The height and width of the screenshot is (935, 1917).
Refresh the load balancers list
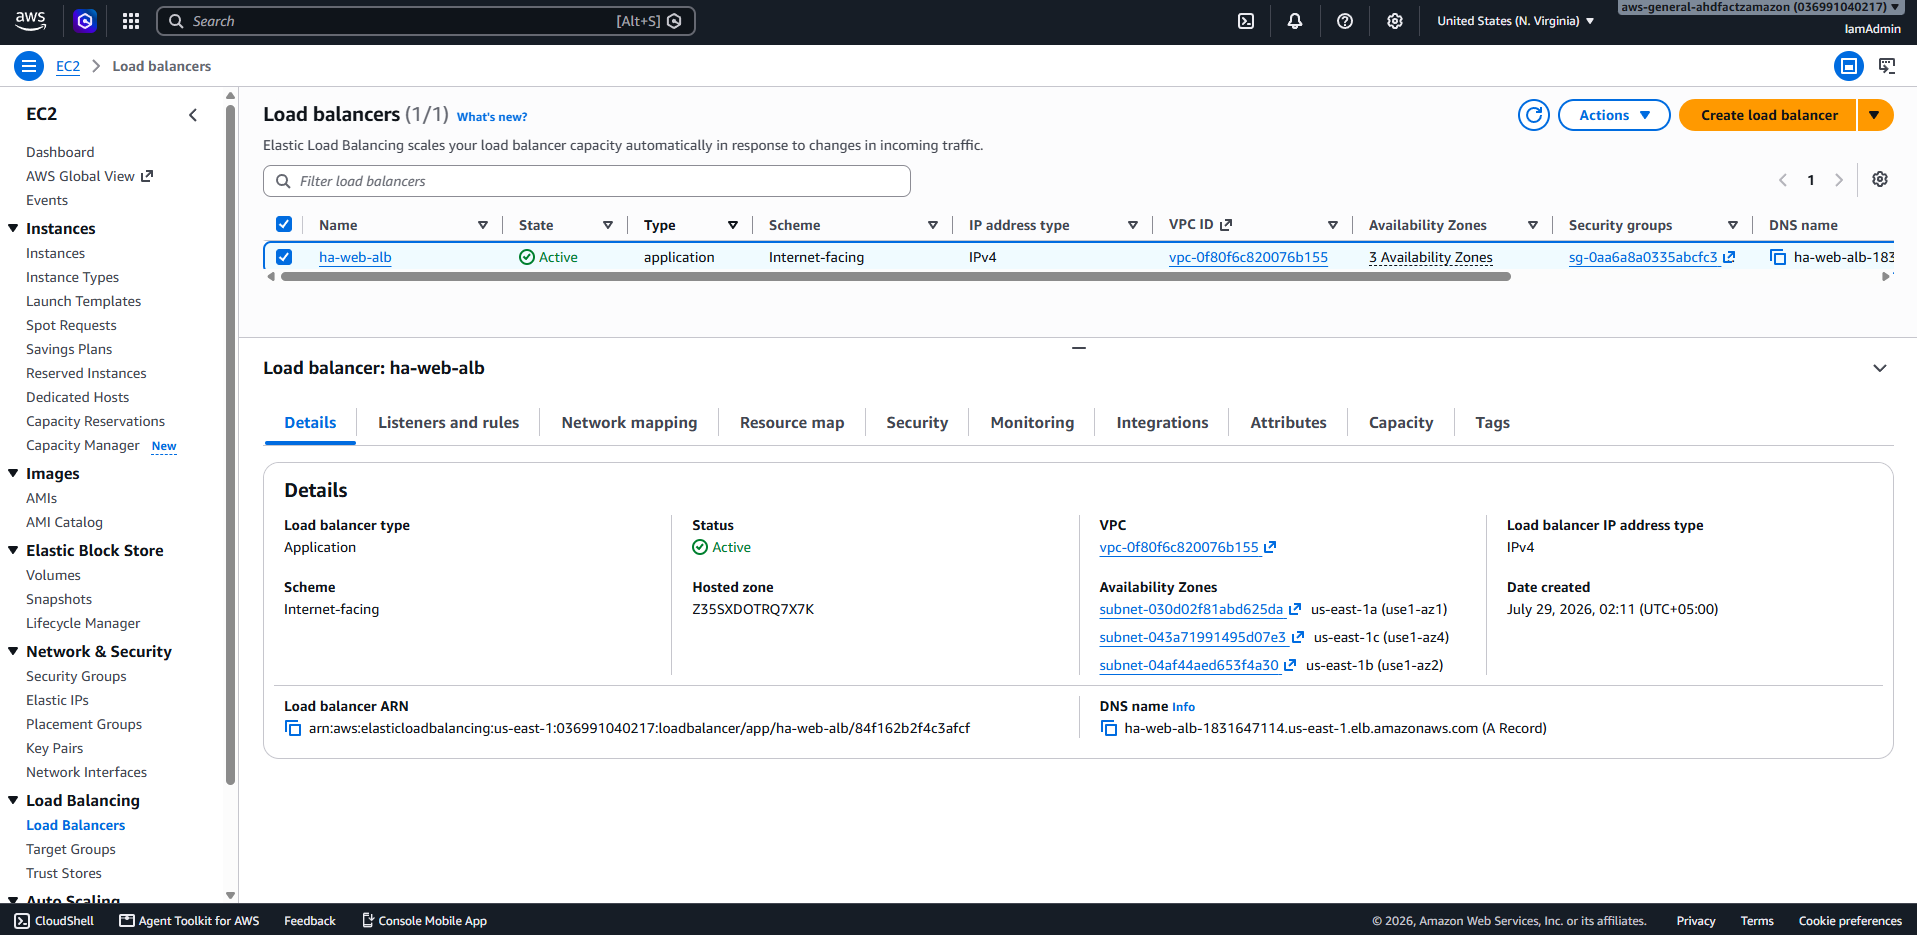(x=1534, y=115)
